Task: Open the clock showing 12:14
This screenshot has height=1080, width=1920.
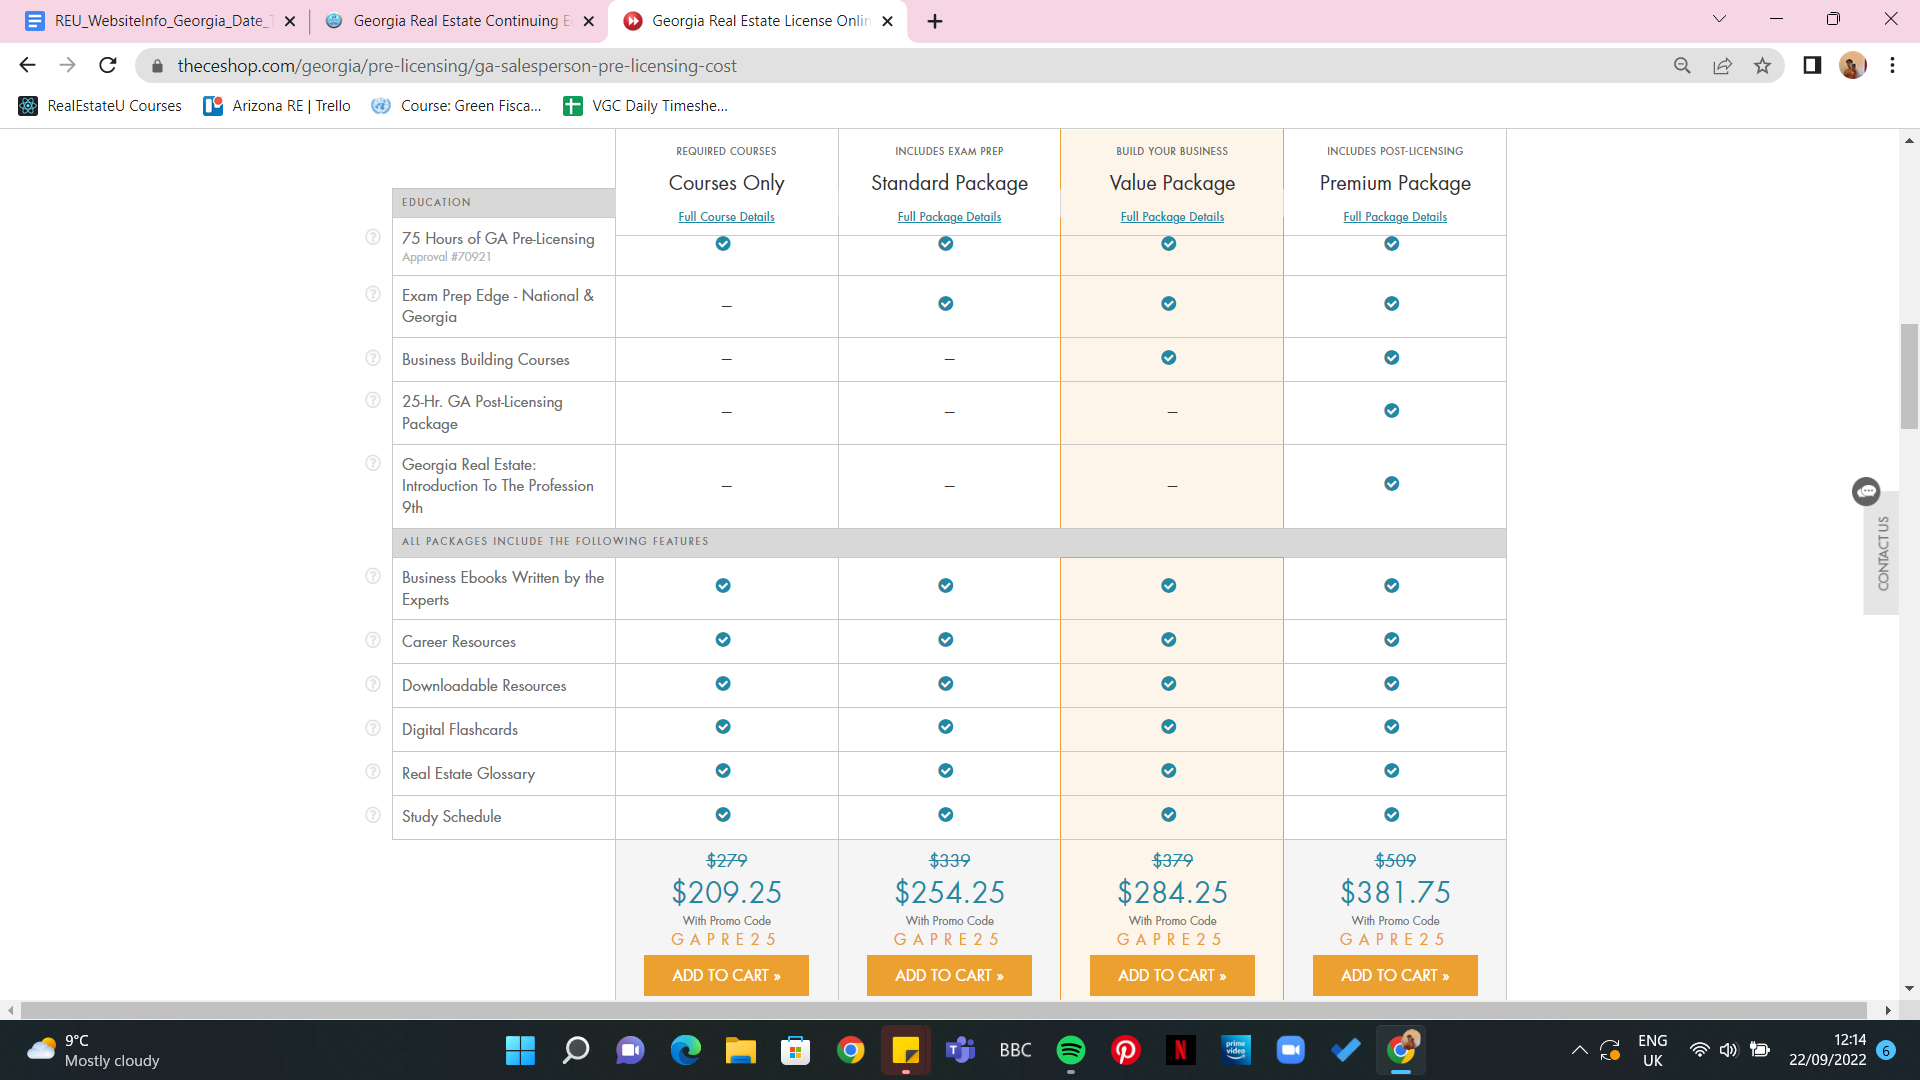Action: pos(1827,1050)
